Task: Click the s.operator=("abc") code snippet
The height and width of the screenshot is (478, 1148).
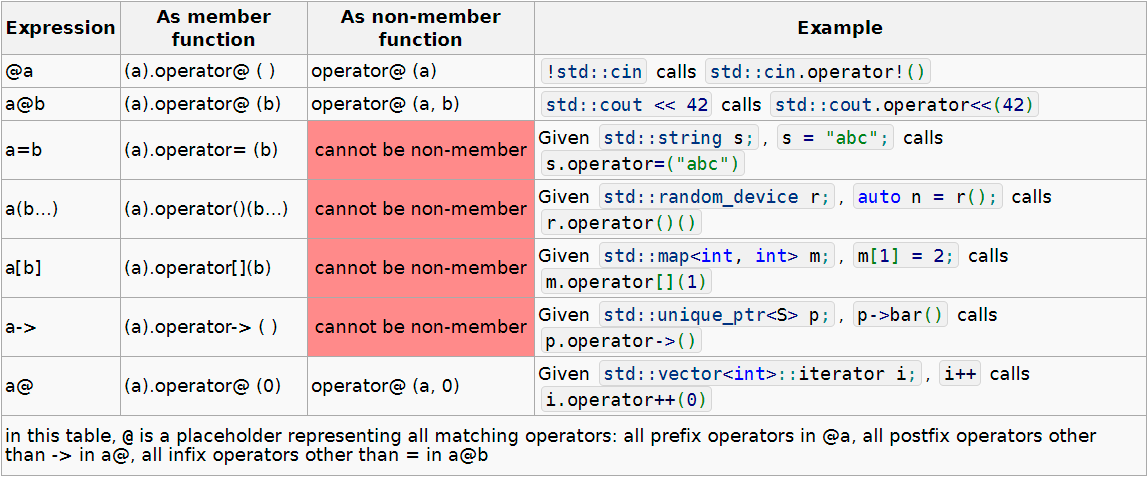Action: pos(643,164)
